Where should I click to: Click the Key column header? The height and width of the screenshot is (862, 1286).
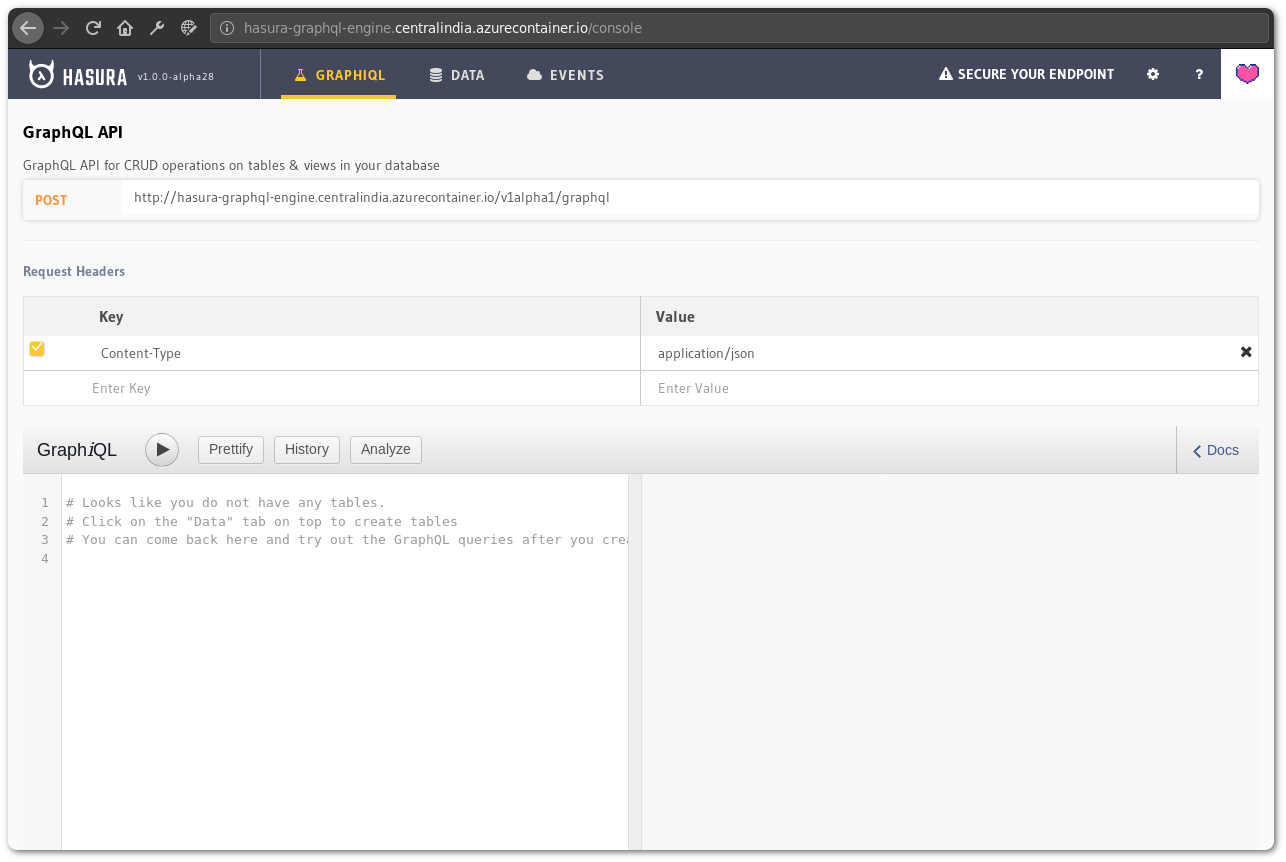tap(111, 316)
